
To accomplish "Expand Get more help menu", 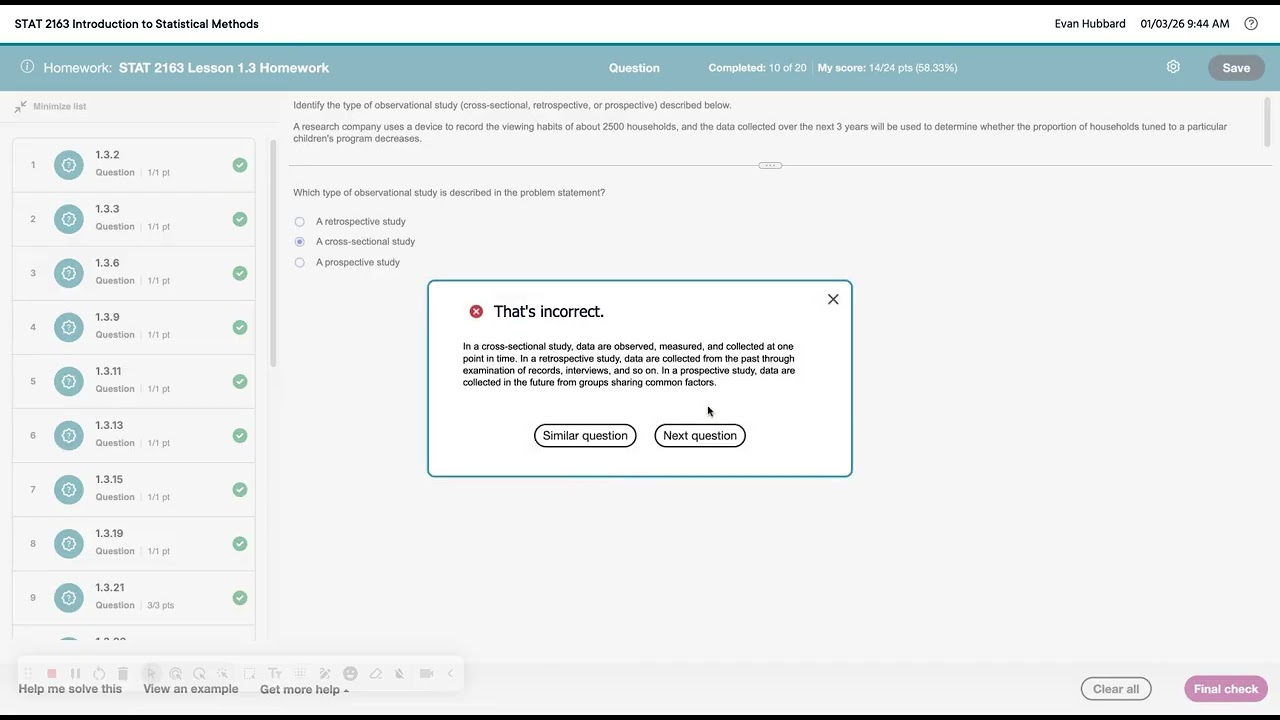I will [x=304, y=689].
